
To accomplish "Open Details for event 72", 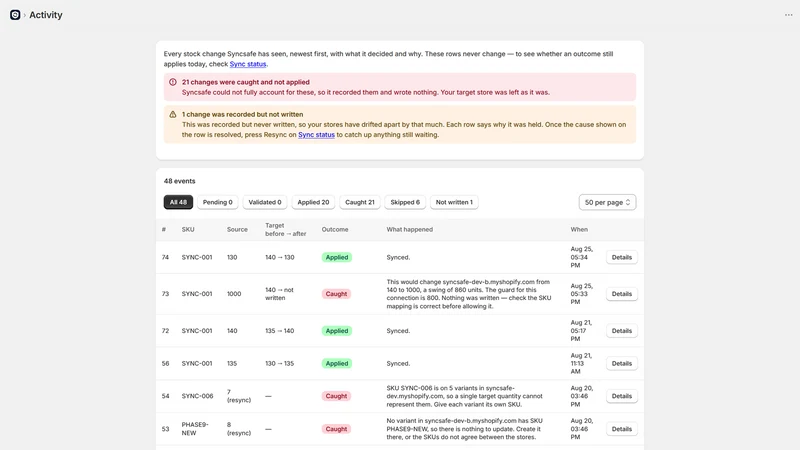I will coord(621,331).
